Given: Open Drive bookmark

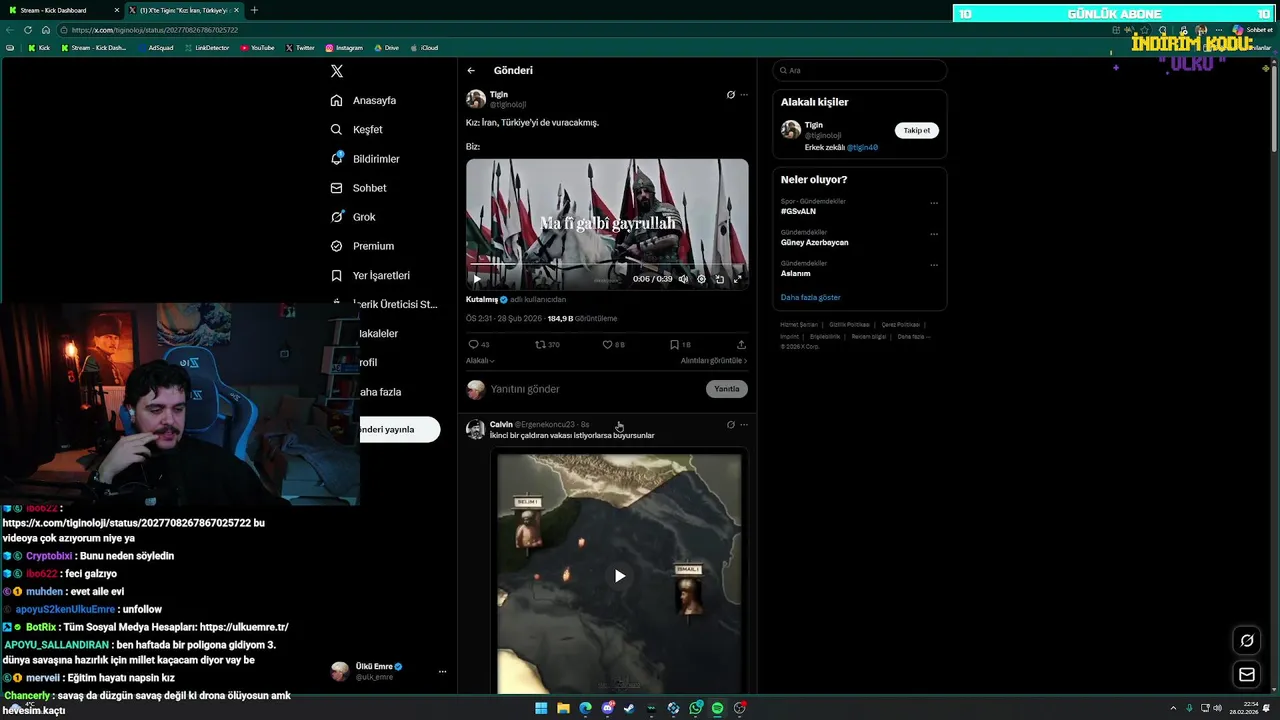Looking at the screenshot, I should 386,48.
